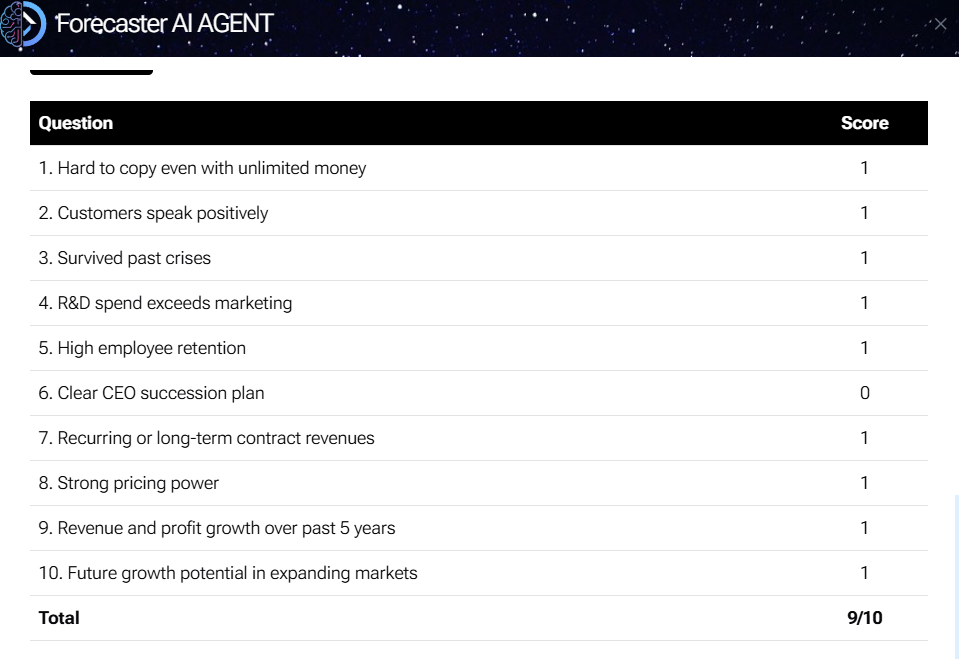Click the Forecaster AI AGENT title

pos(164,24)
